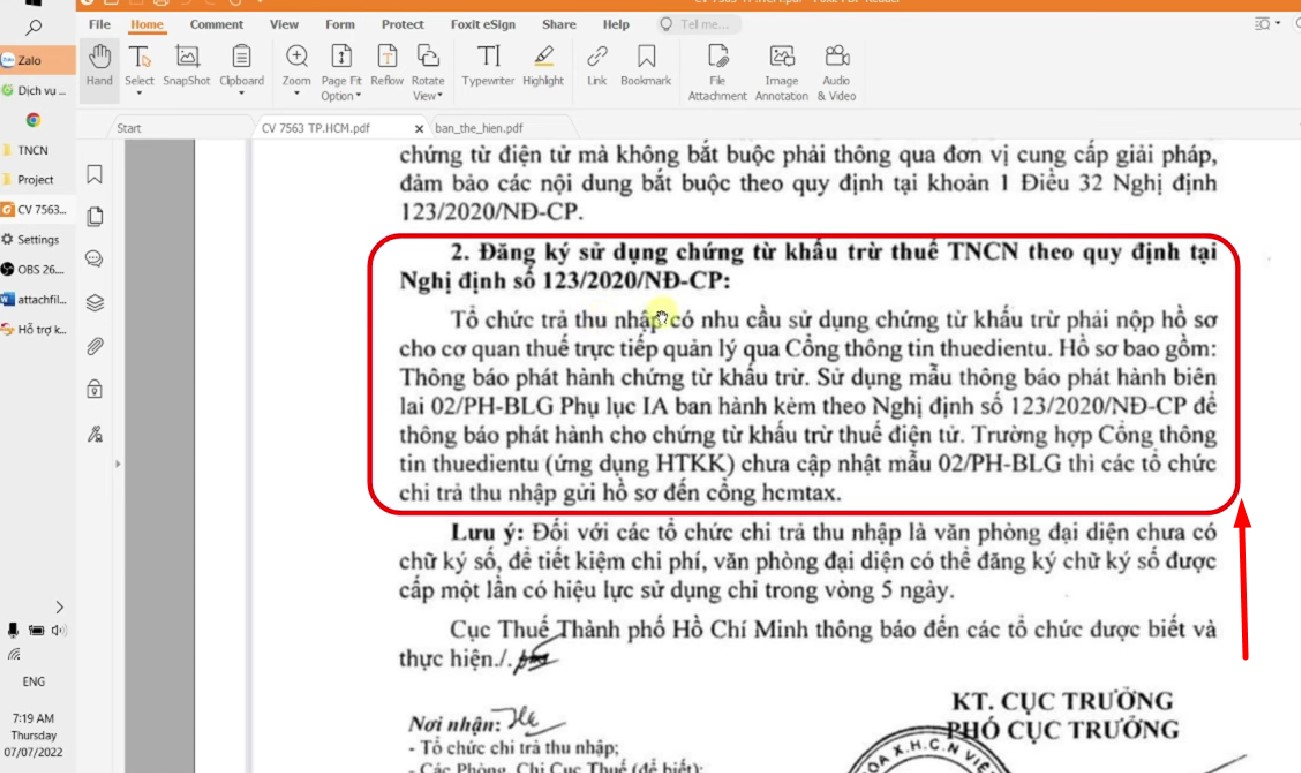Open the Security lock panel
This screenshot has height=773, width=1301.
[95, 388]
